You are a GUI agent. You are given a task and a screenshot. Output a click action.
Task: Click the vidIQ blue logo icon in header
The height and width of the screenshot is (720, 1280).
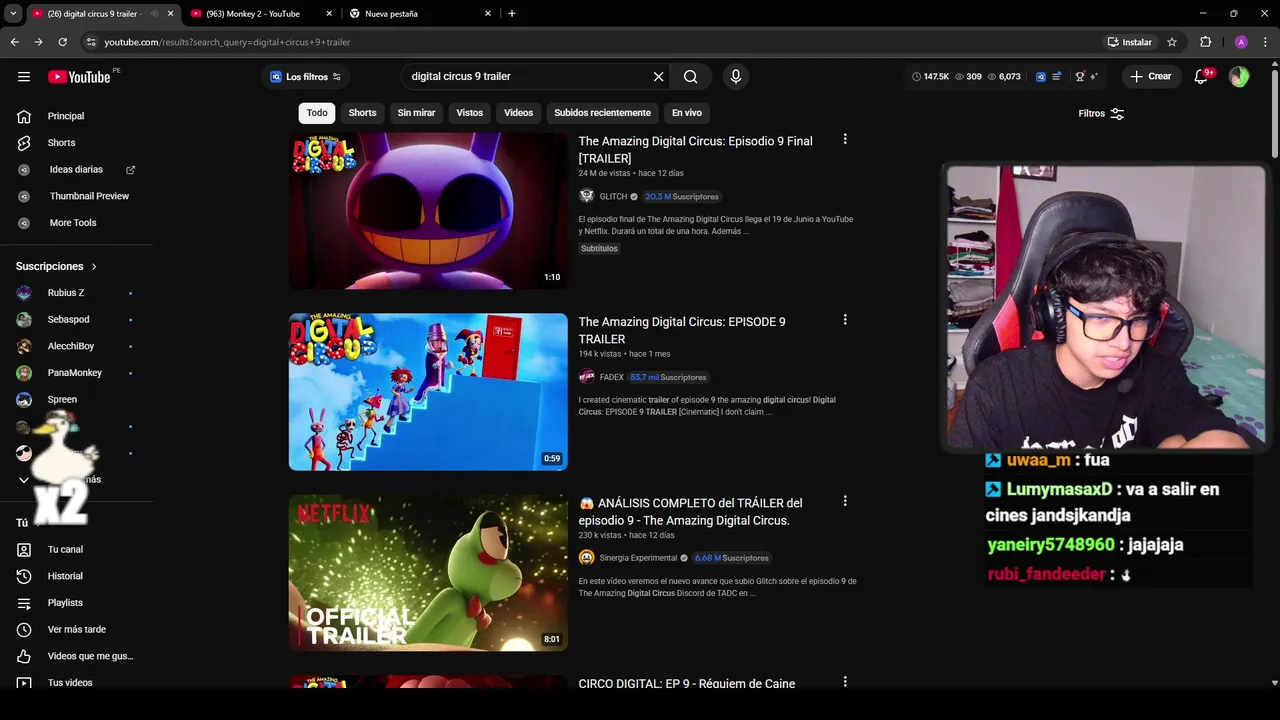pos(1040,77)
